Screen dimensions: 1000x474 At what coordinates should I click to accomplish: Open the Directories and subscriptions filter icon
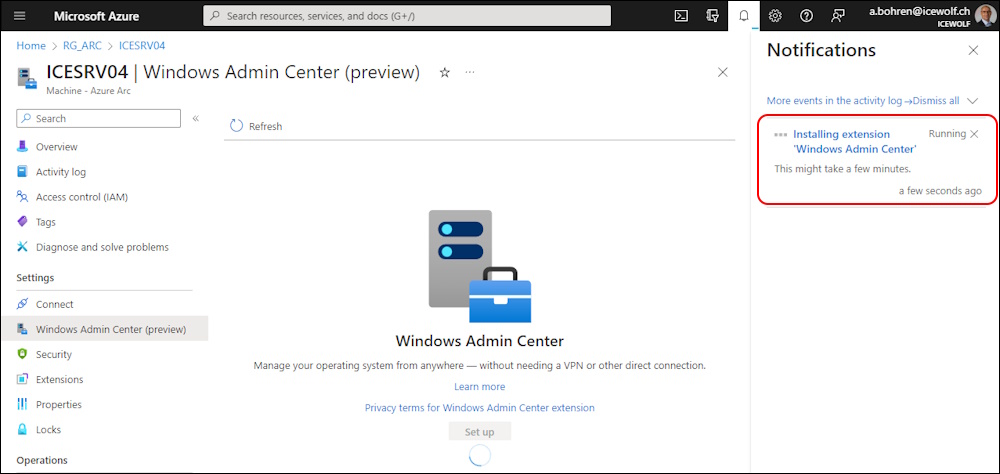coord(712,16)
